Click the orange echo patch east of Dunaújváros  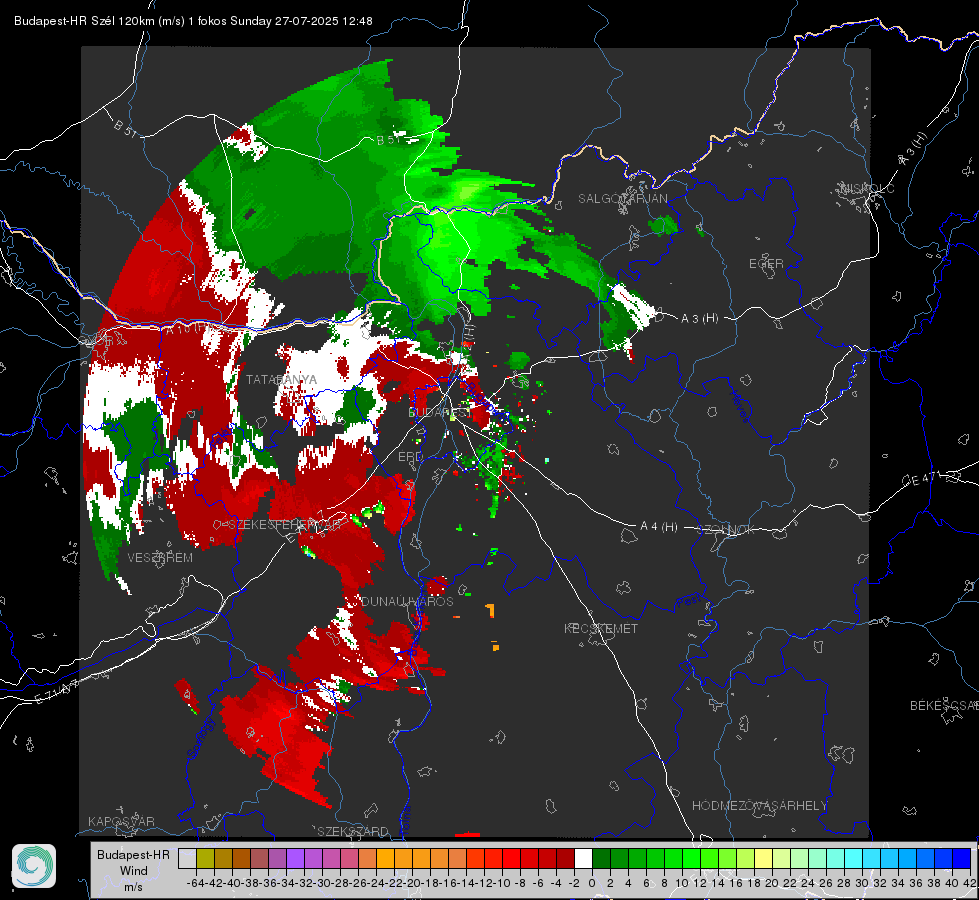coord(491,610)
